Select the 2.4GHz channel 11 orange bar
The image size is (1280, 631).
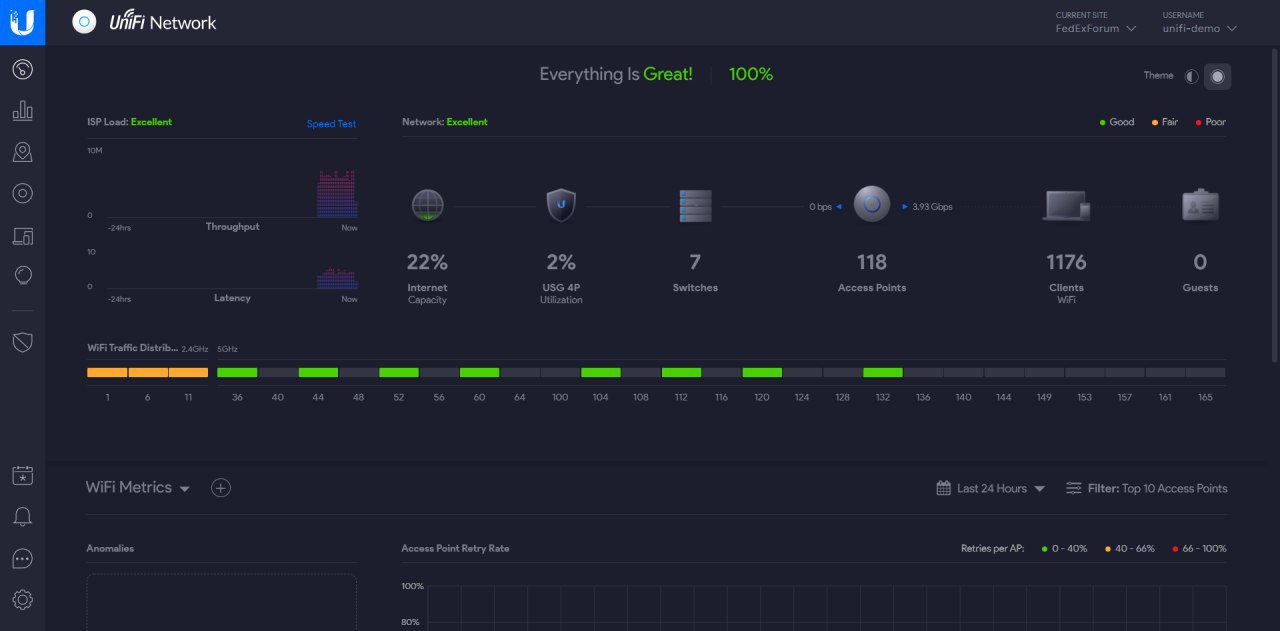[188, 372]
